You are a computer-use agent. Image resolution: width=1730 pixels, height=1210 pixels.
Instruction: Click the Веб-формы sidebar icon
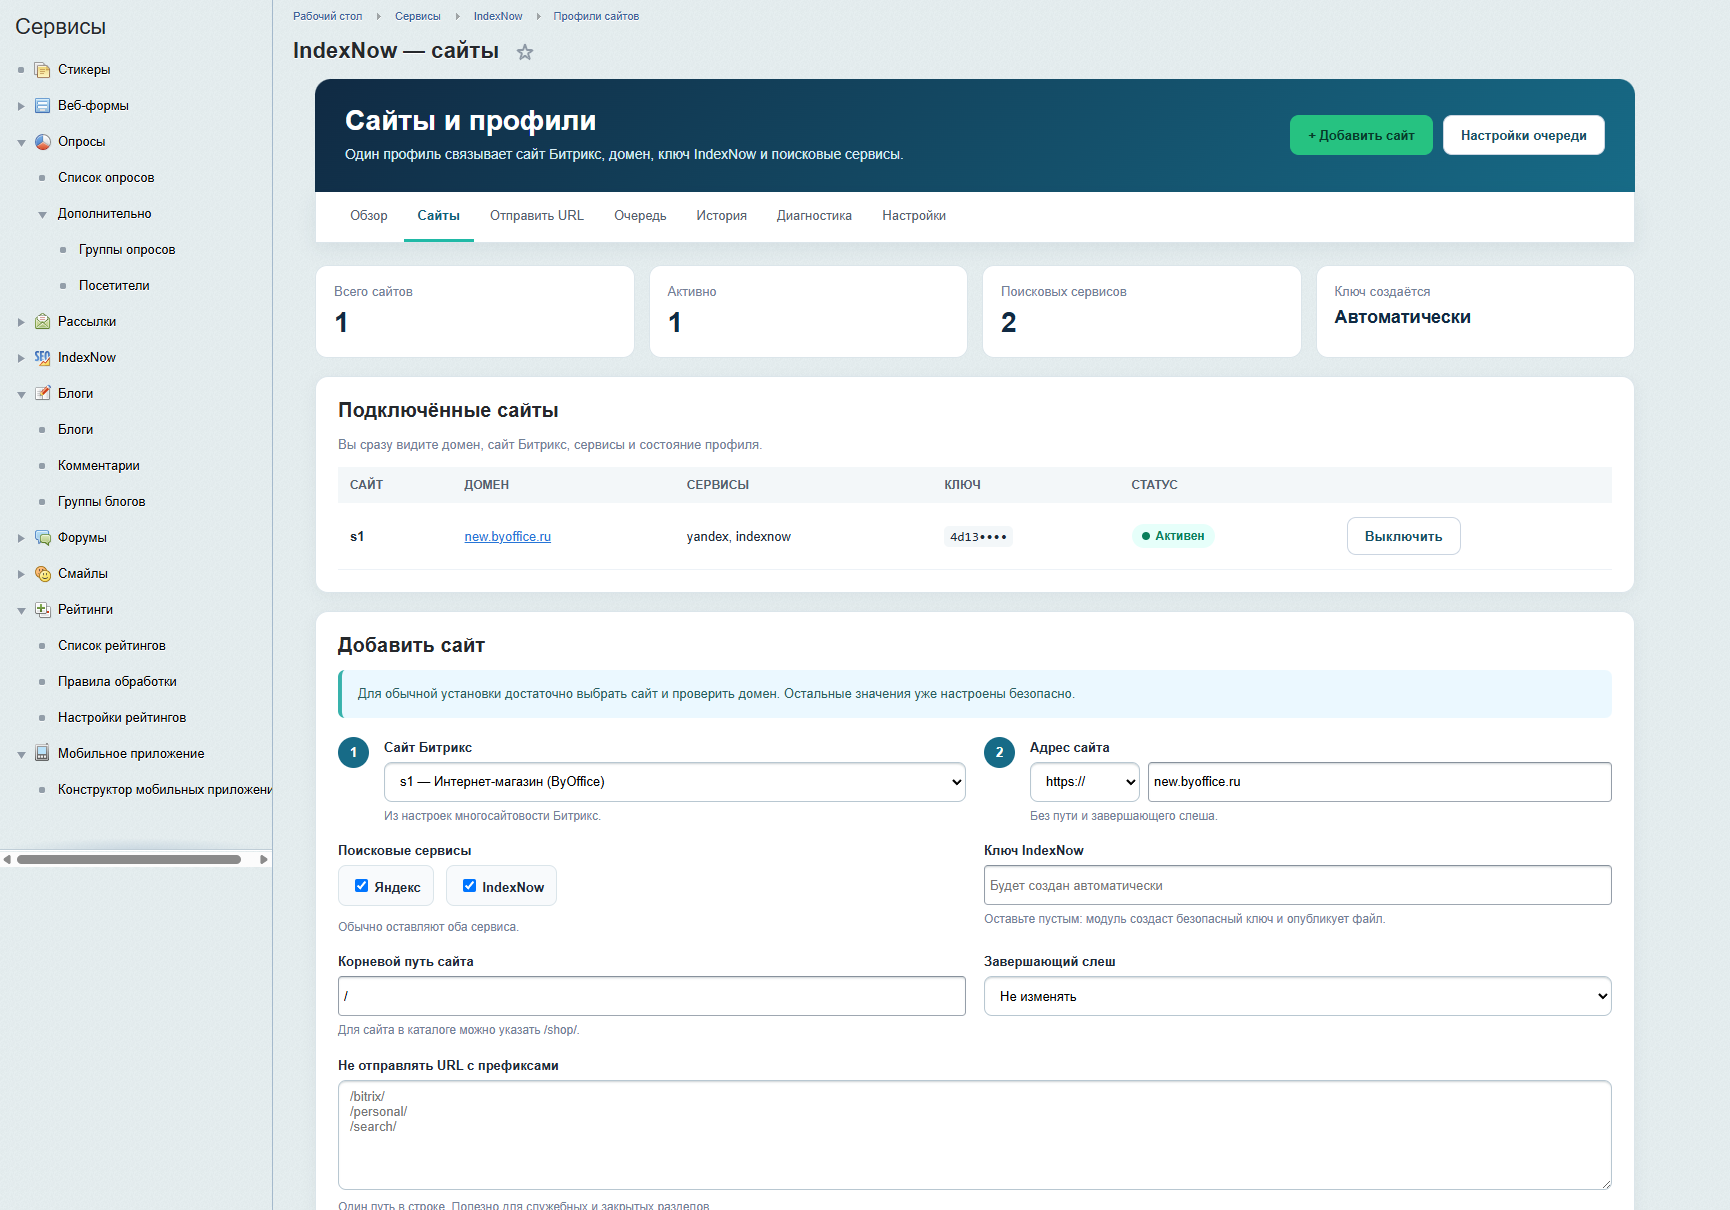click(x=42, y=106)
